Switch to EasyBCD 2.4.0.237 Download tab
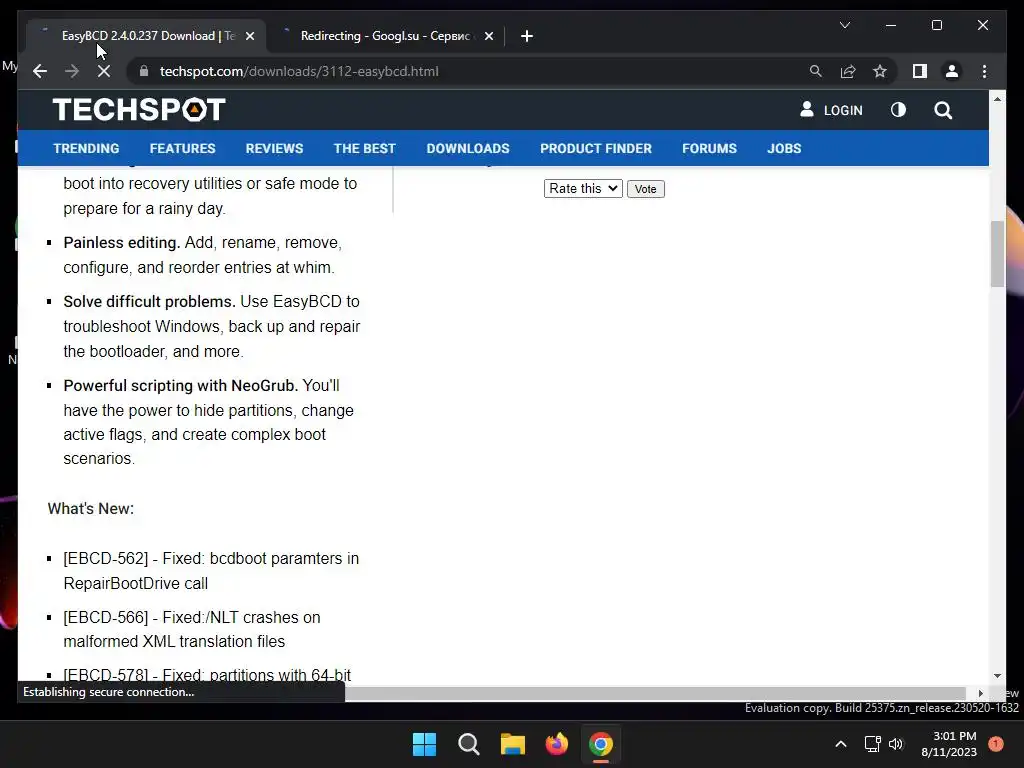Image resolution: width=1024 pixels, height=768 pixels. click(x=147, y=36)
